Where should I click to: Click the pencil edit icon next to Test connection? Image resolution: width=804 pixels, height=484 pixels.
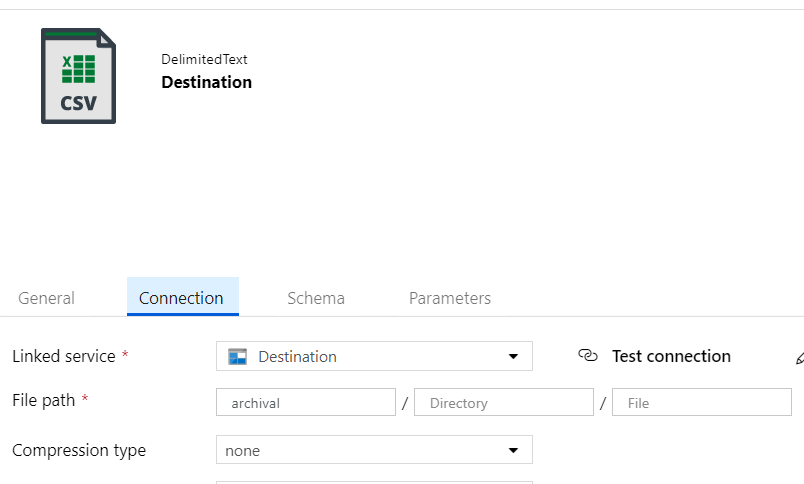(800, 357)
